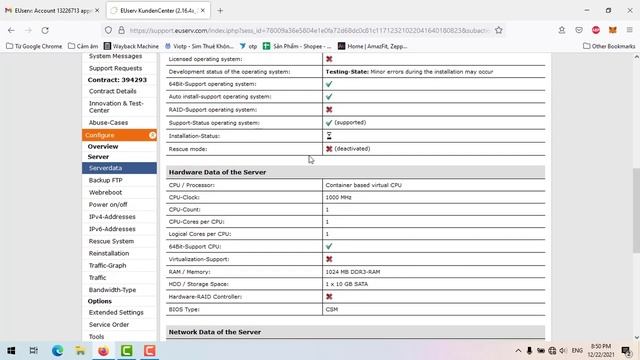The width and height of the screenshot is (640, 360).
Task: Select the text 'Container based virtual CPU'
Action: click(x=364, y=185)
